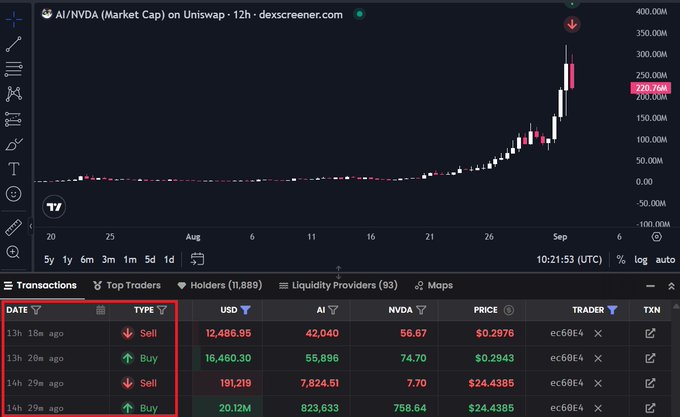
Task: Open transaction link for 16,460.30 buy
Action: click(x=650, y=358)
